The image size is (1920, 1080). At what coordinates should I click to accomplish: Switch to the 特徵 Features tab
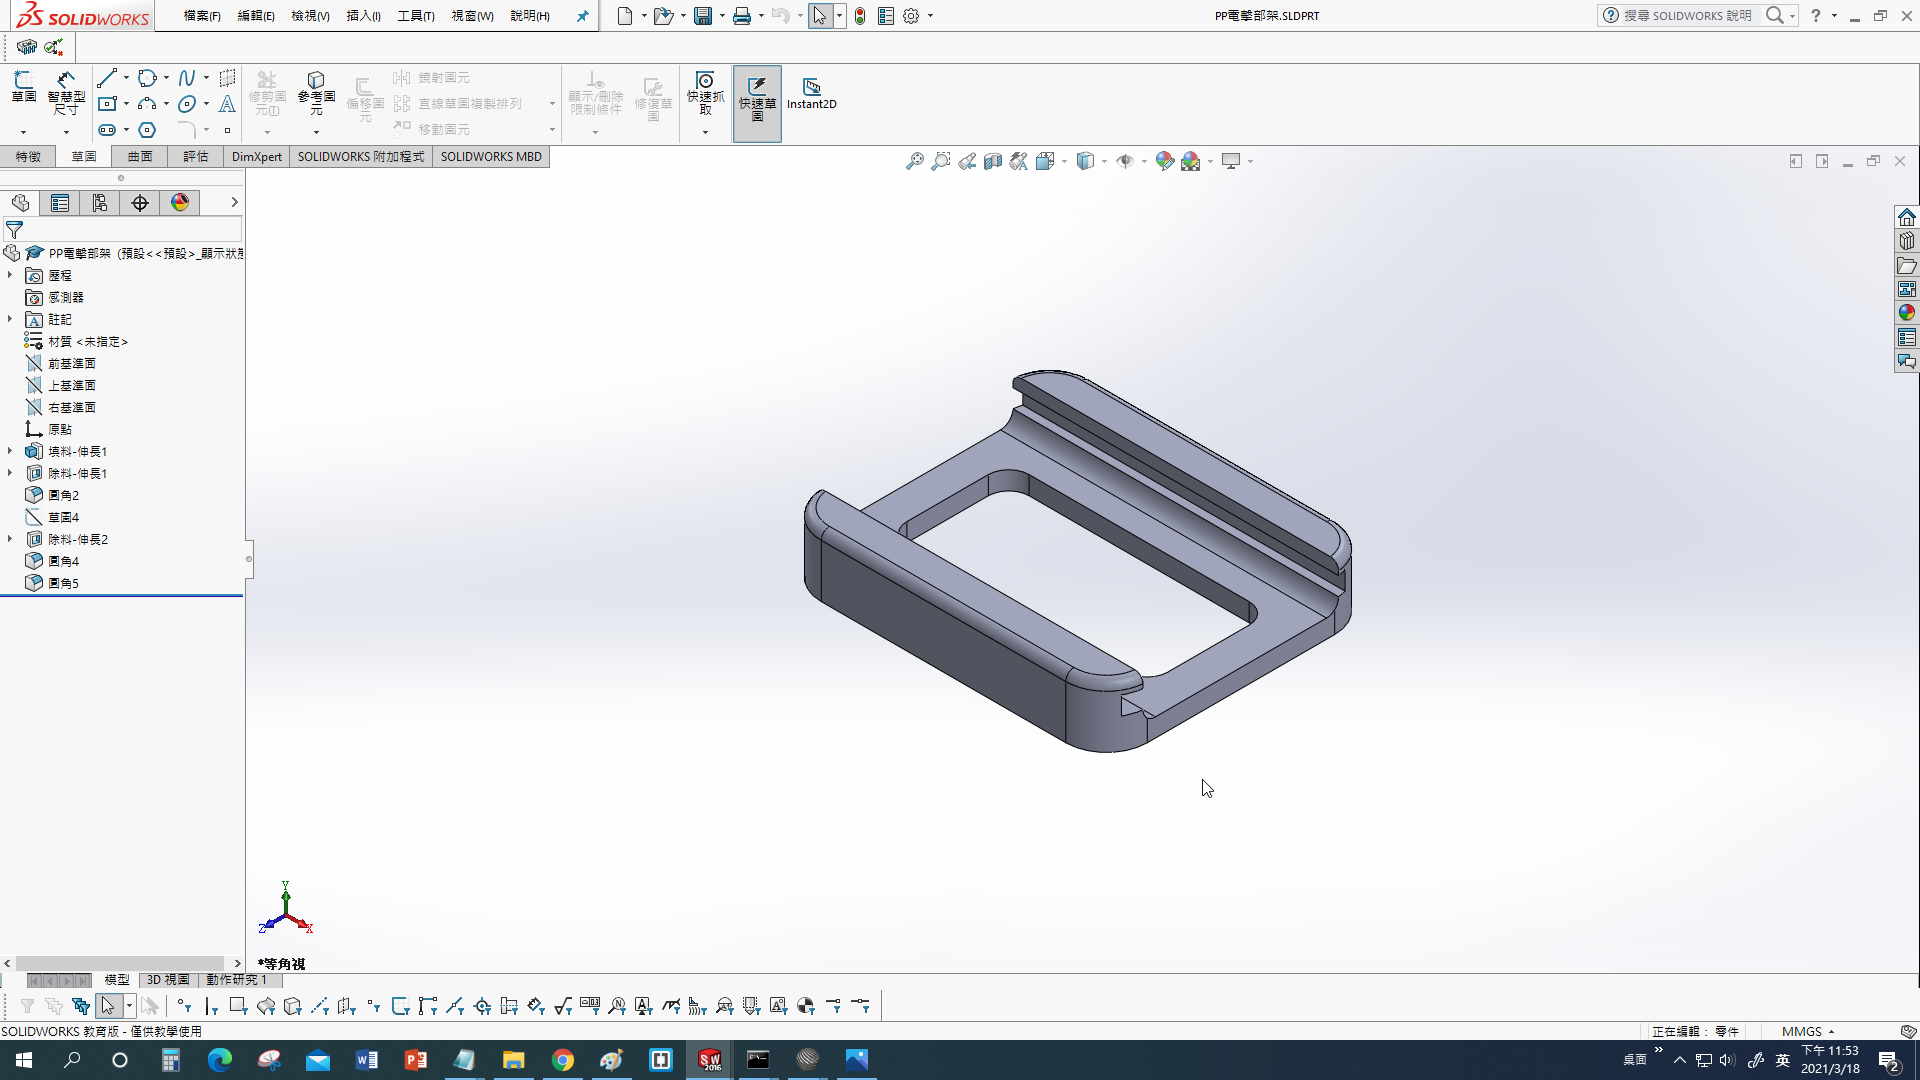pyautogui.click(x=28, y=157)
